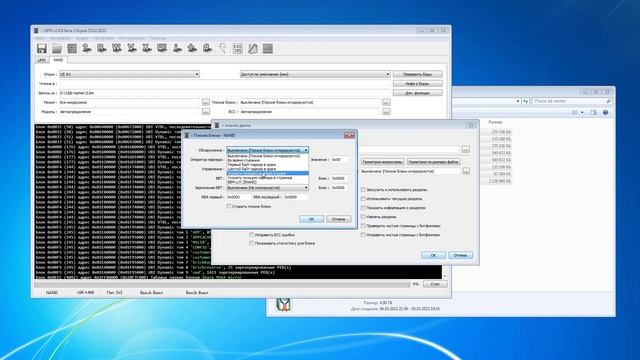This screenshot has width=640, height=360.
Task: Click the file thumbnail in Explorer details pane
Action: [283, 304]
